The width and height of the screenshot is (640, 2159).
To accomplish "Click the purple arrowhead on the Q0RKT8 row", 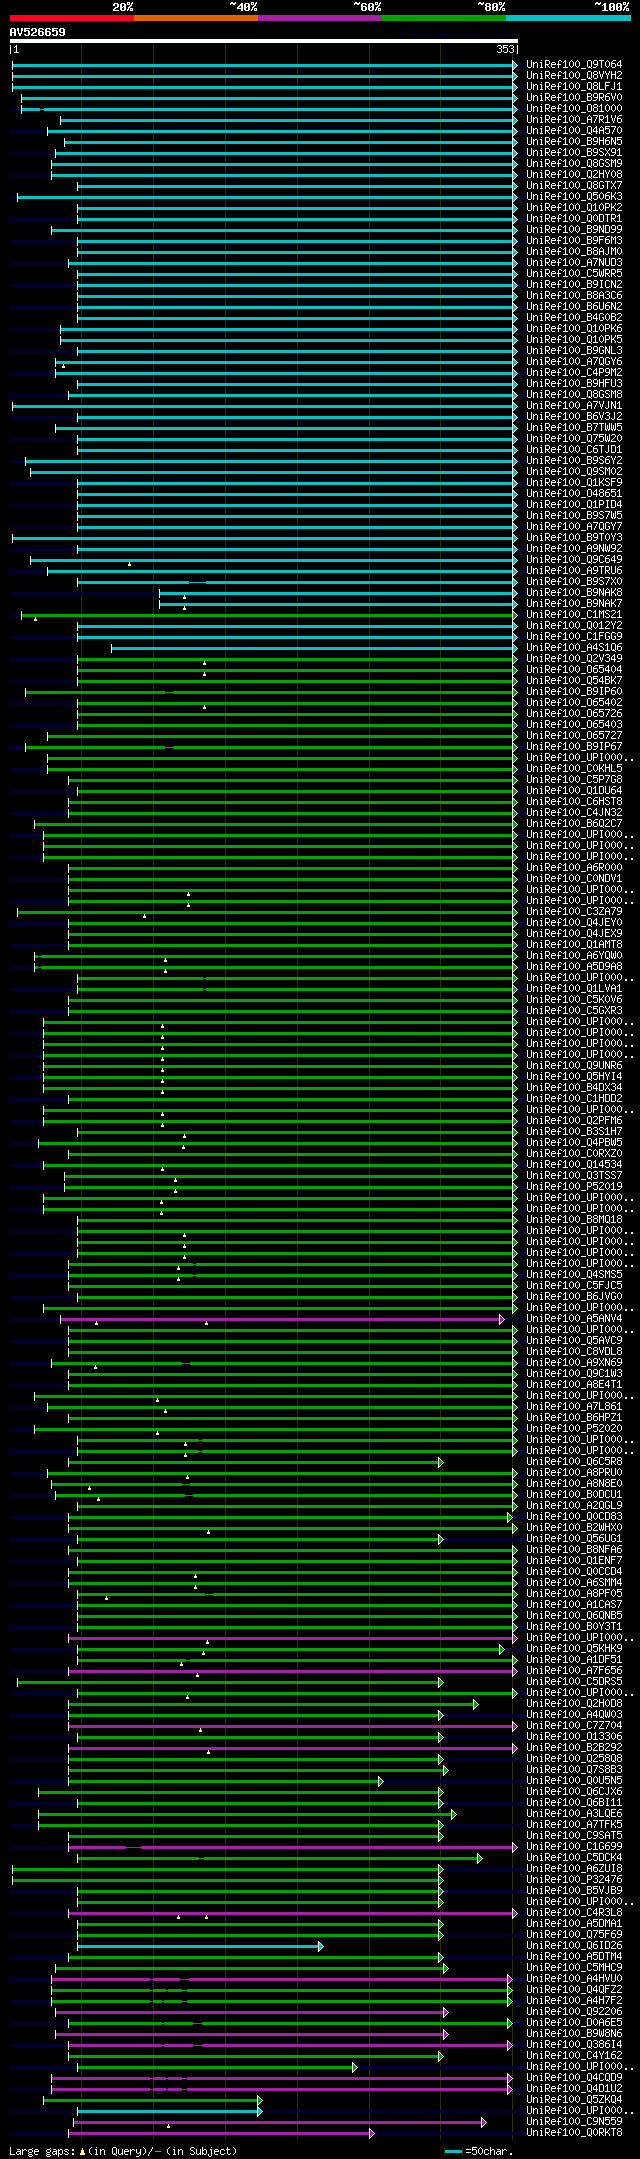I will click(372, 2133).
